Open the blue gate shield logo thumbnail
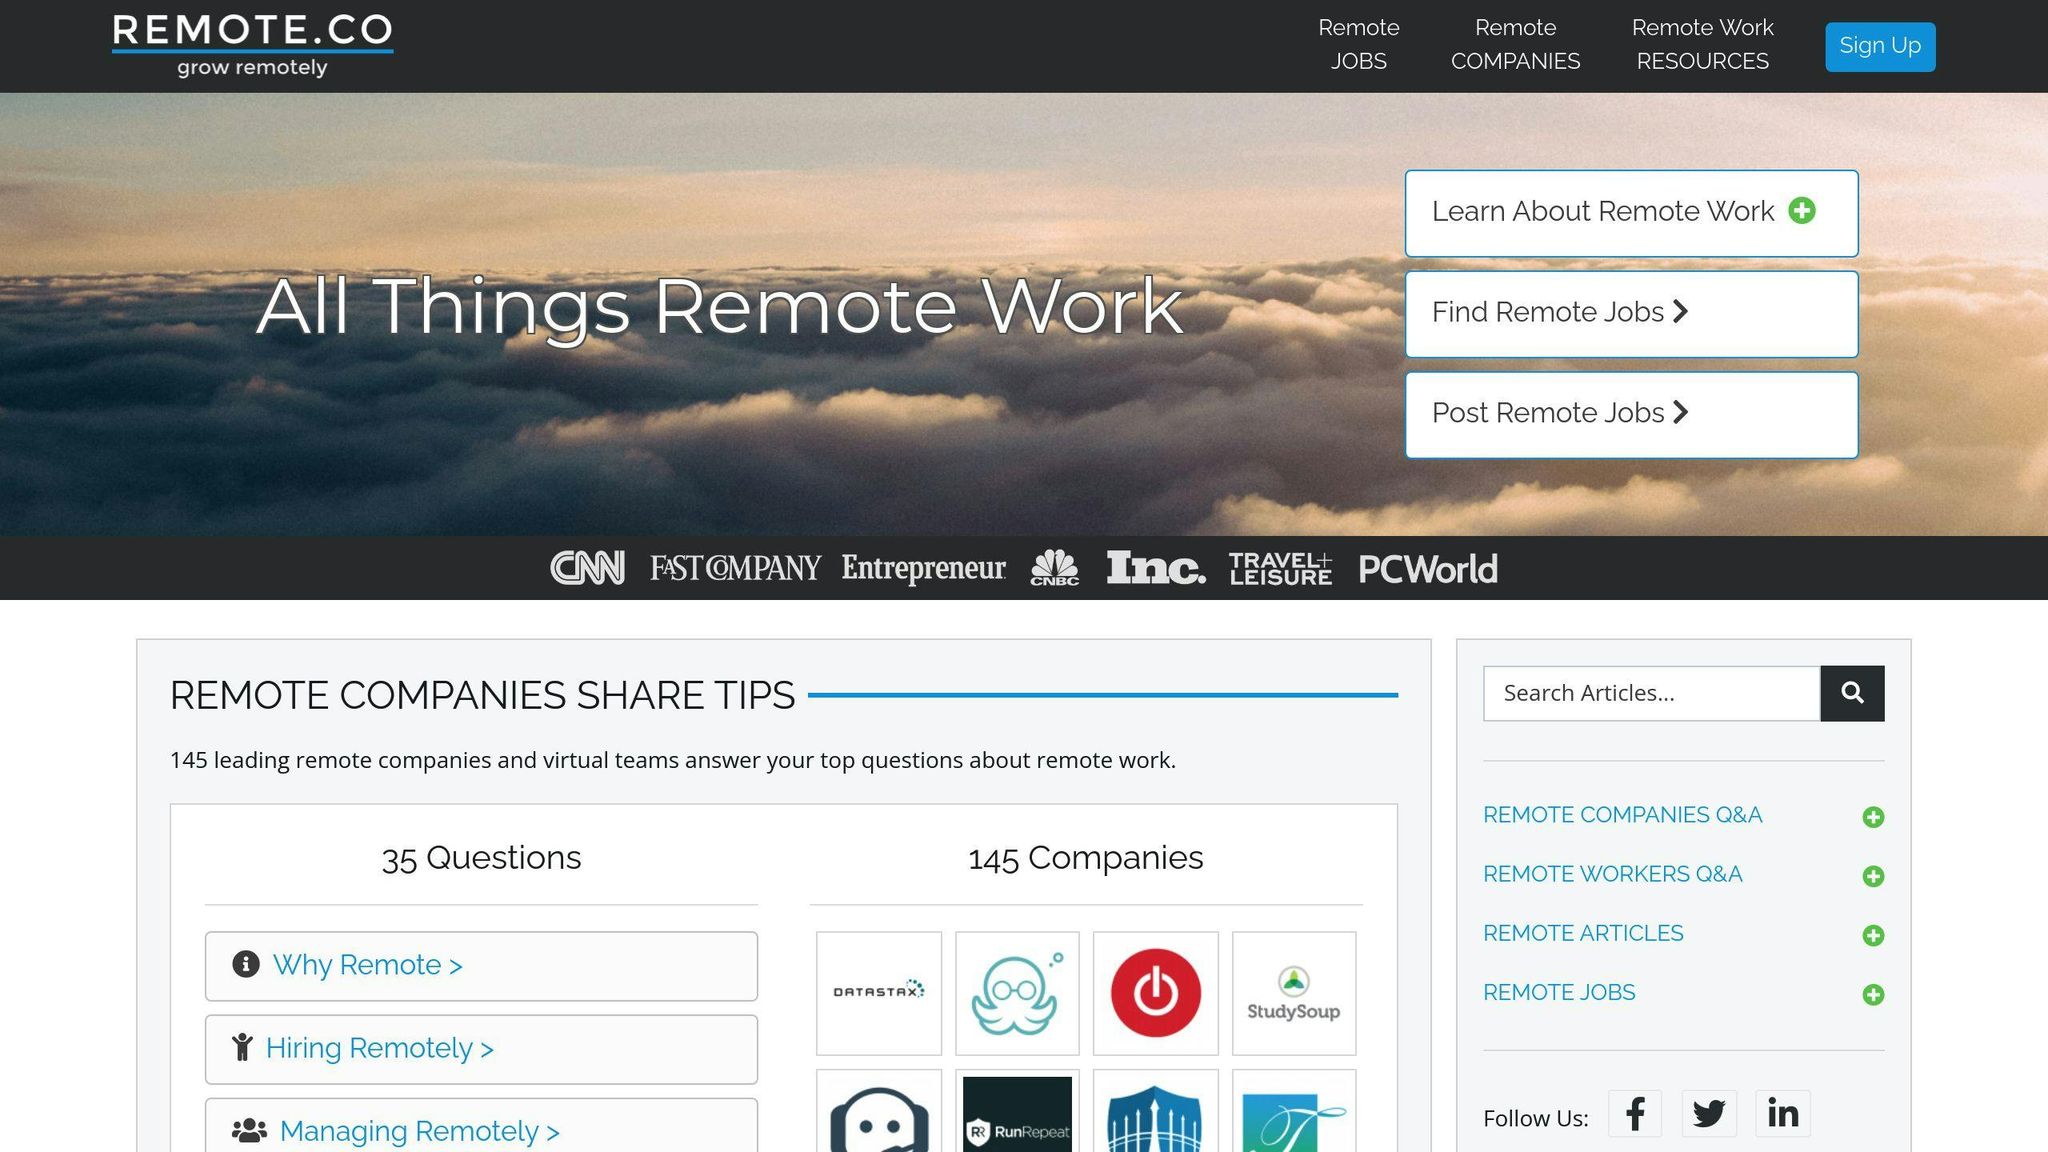 1156,1112
